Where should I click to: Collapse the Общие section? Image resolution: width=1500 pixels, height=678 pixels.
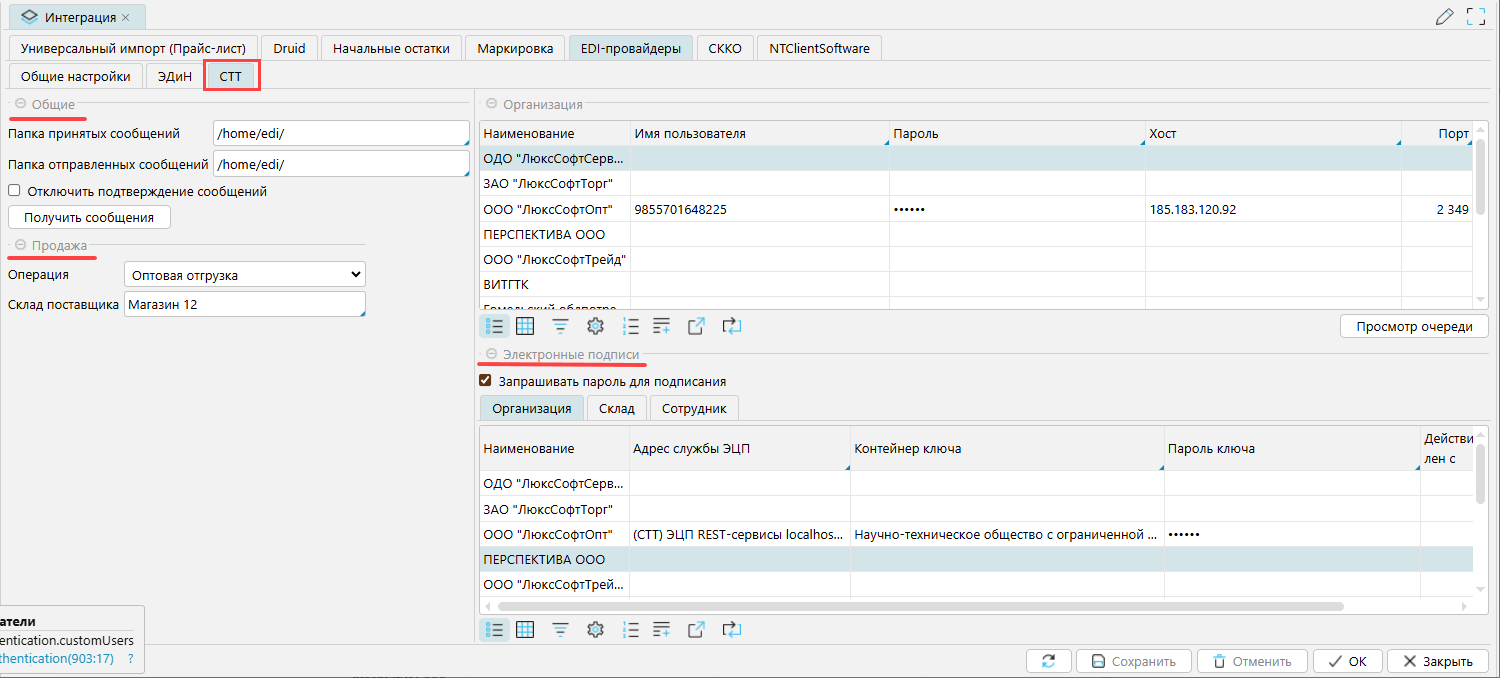tap(20, 104)
